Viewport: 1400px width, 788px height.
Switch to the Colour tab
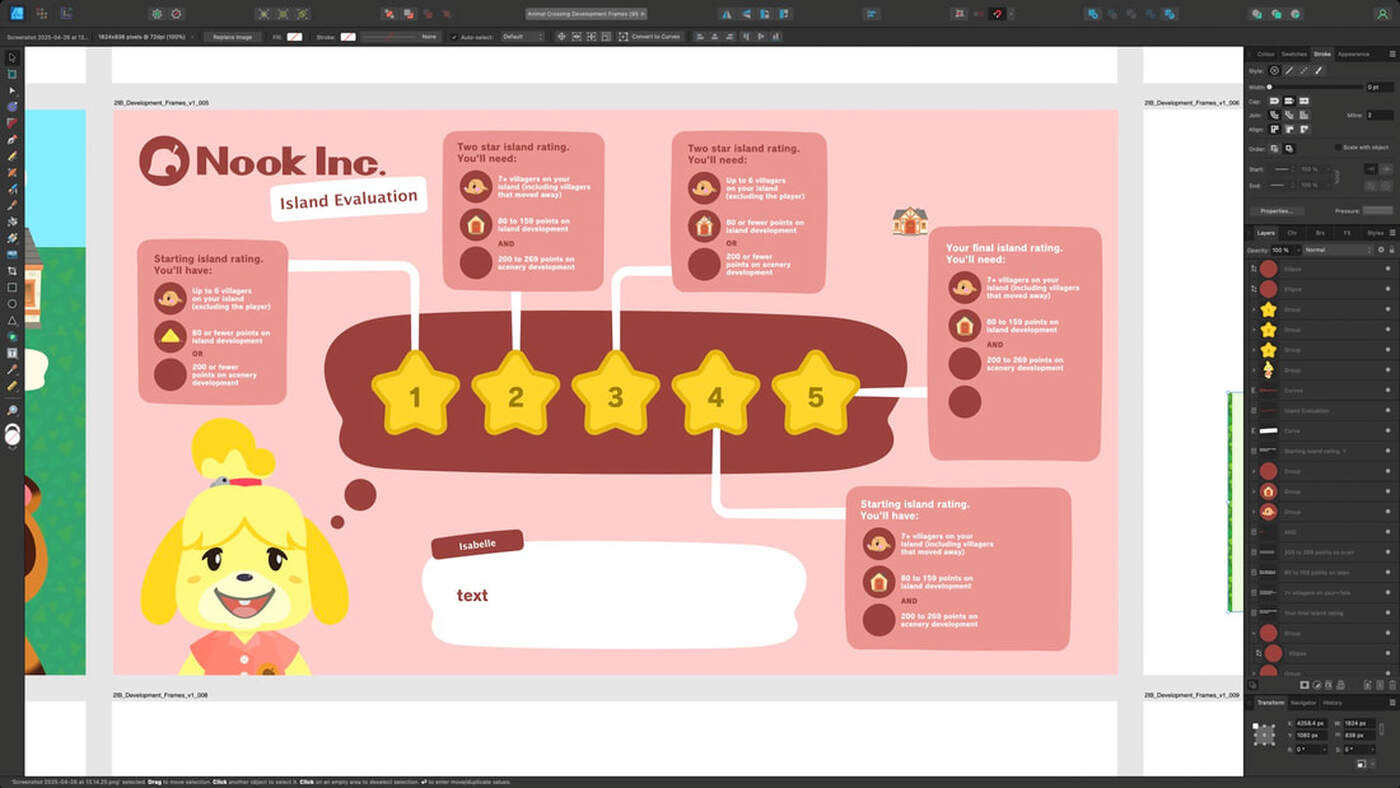[x=1265, y=54]
